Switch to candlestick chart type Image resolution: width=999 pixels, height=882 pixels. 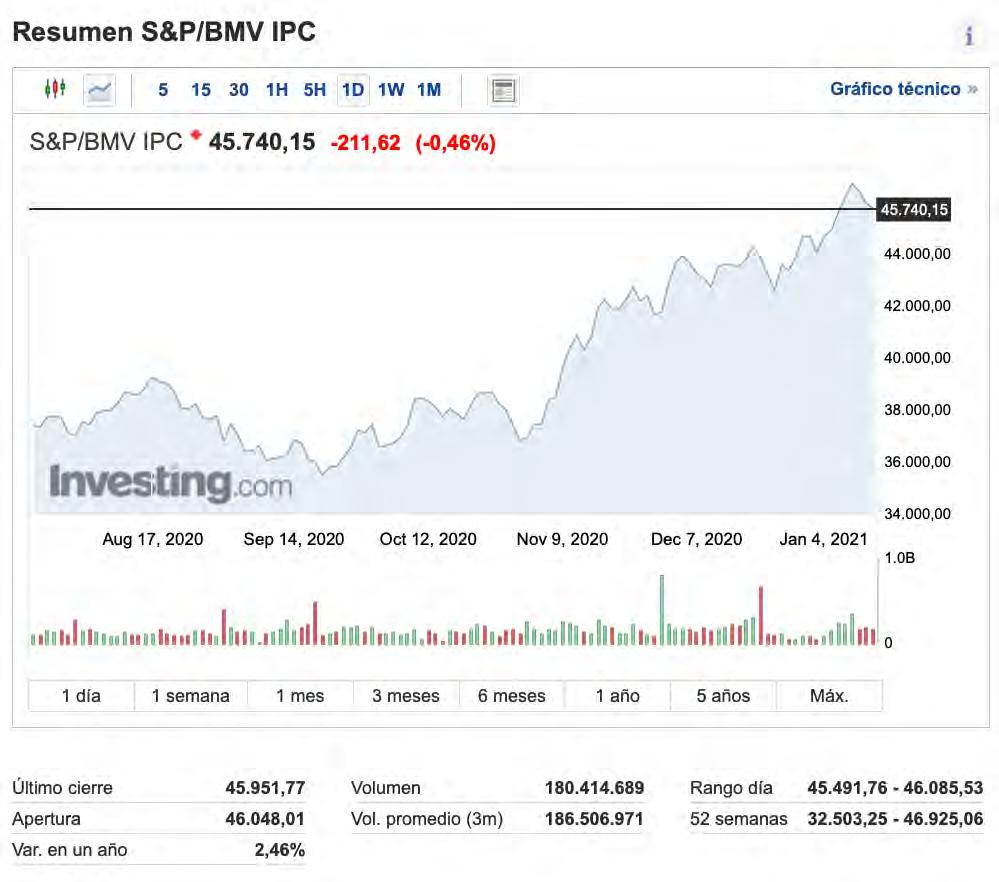55,90
